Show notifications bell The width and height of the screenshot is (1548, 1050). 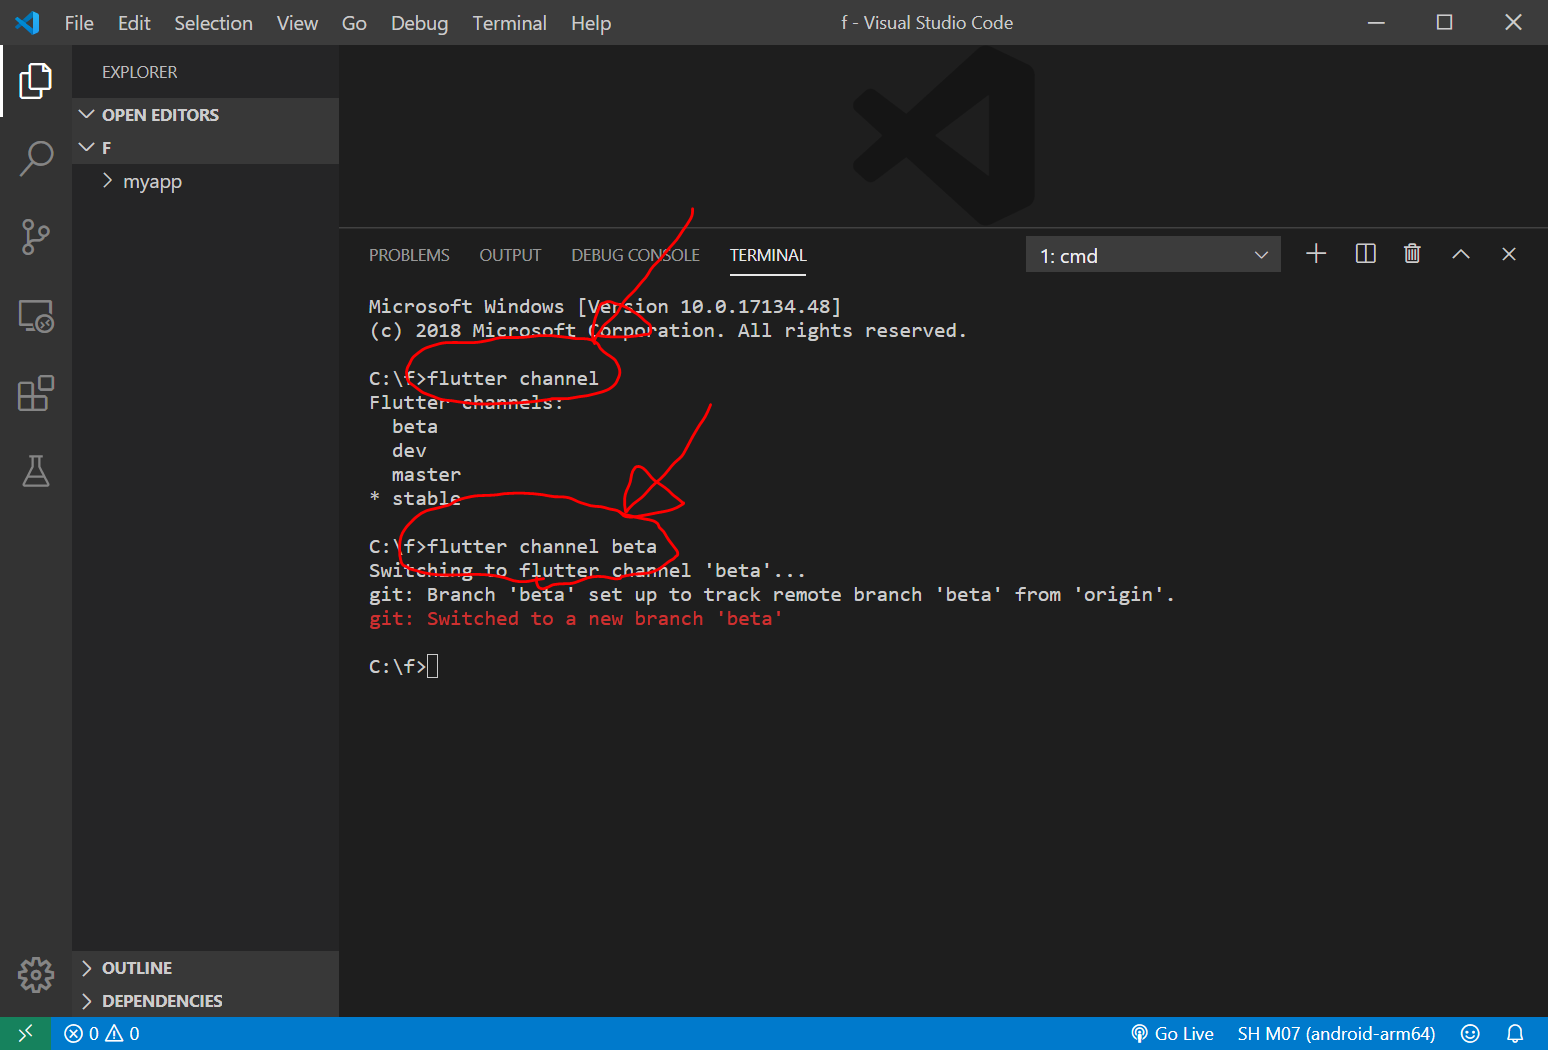pyautogui.click(x=1515, y=1033)
